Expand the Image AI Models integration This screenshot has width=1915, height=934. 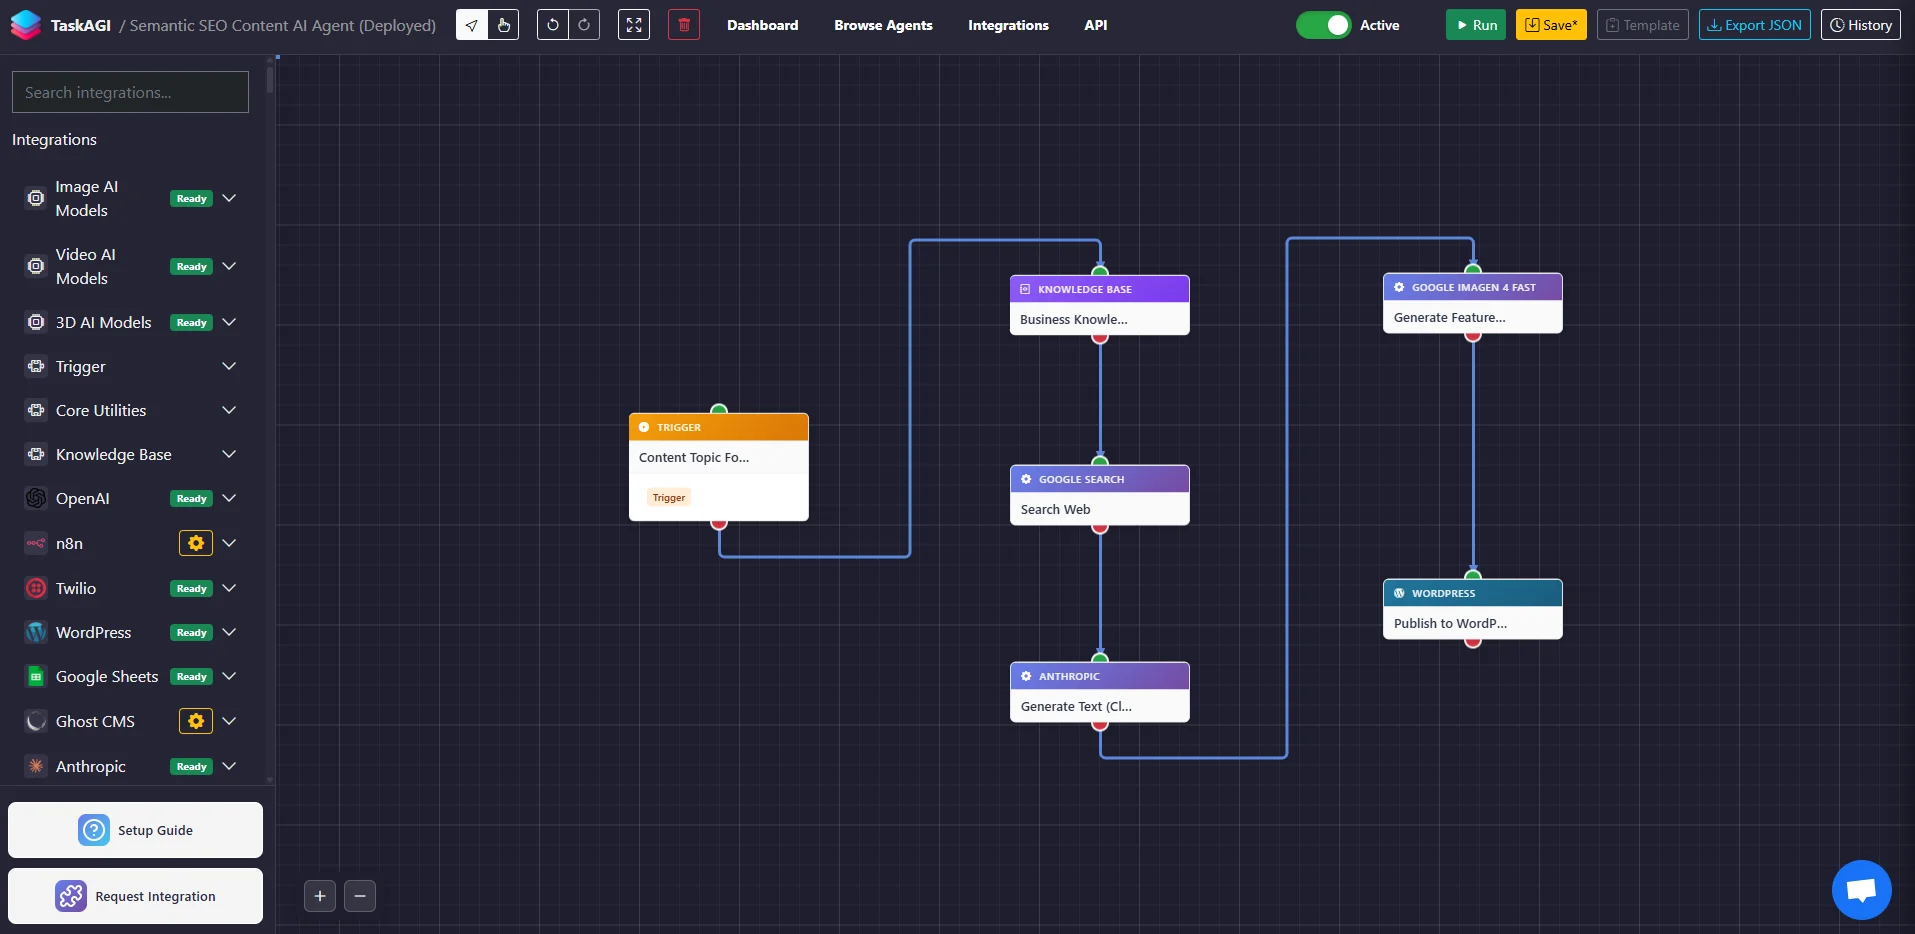tap(229, 198)
